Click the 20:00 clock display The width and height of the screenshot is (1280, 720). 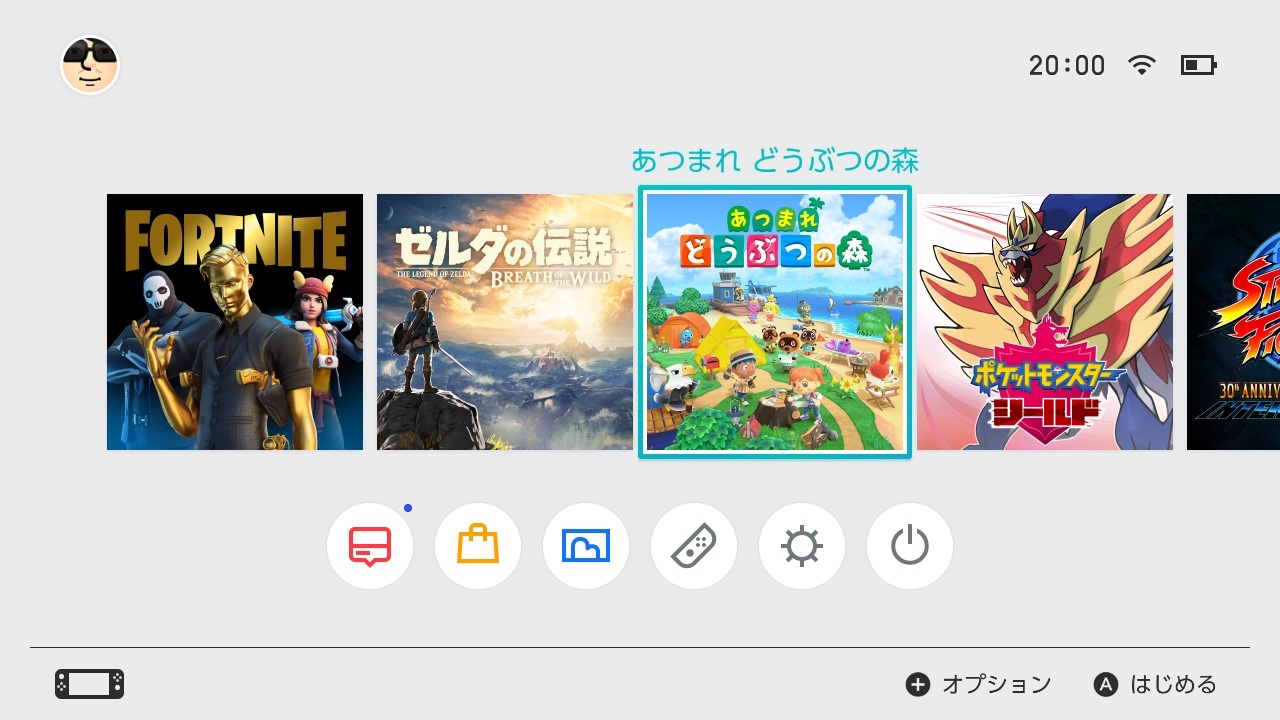point(1067,66)
